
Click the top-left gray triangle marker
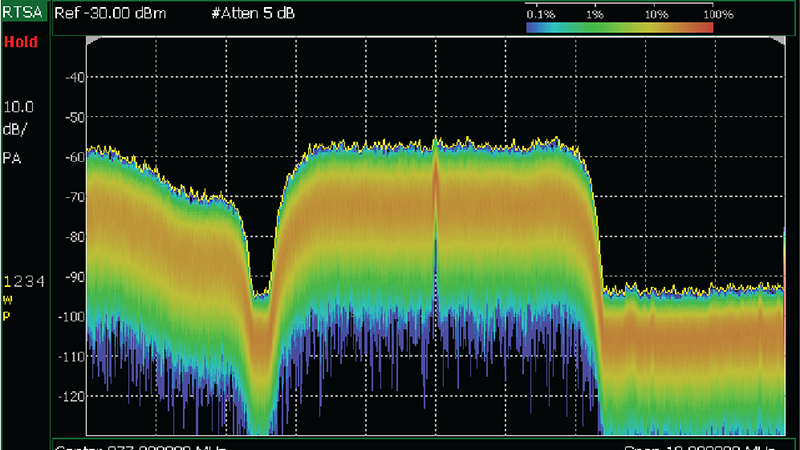[x=92, y=40]
